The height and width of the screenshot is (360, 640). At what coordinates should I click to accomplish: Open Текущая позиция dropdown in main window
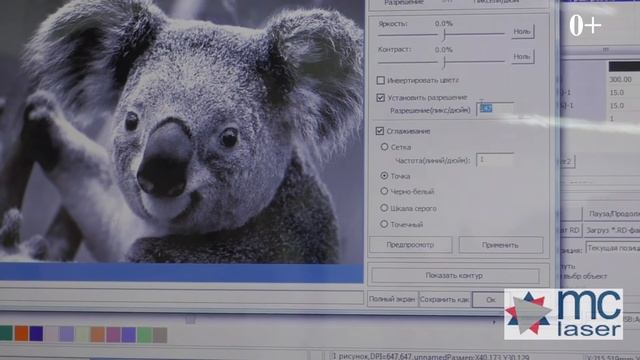(x=613, y=248)
